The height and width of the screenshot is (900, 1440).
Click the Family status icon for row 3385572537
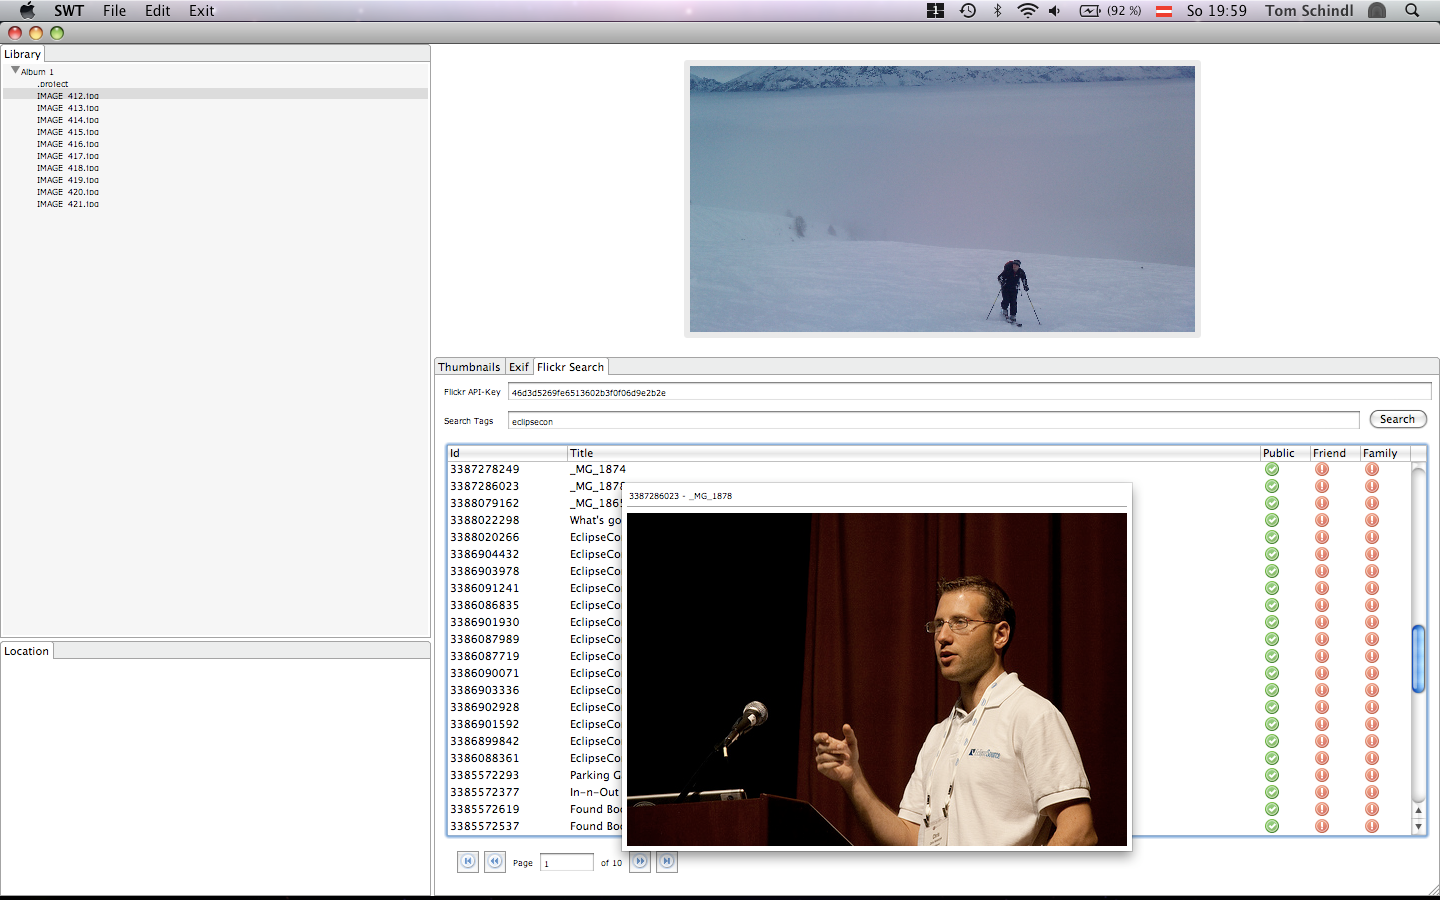1372,826
